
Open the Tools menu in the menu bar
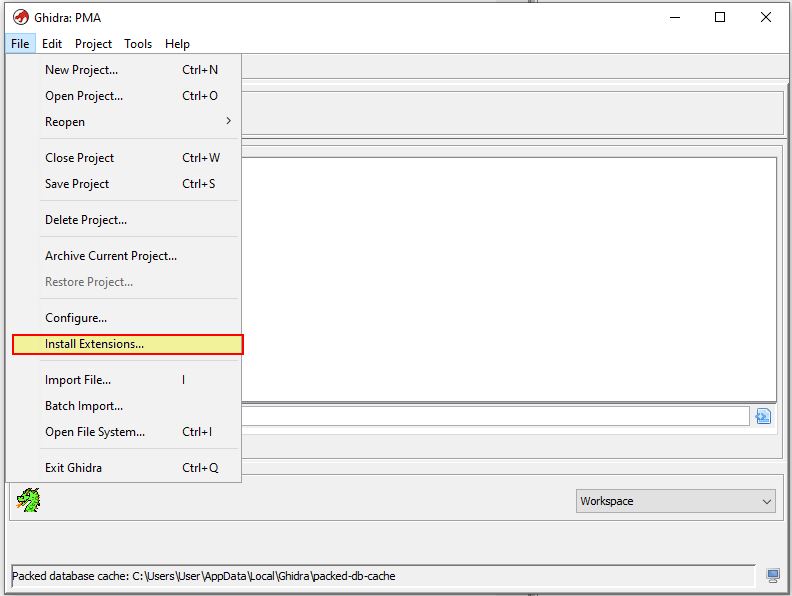click(x=138, y=44)
